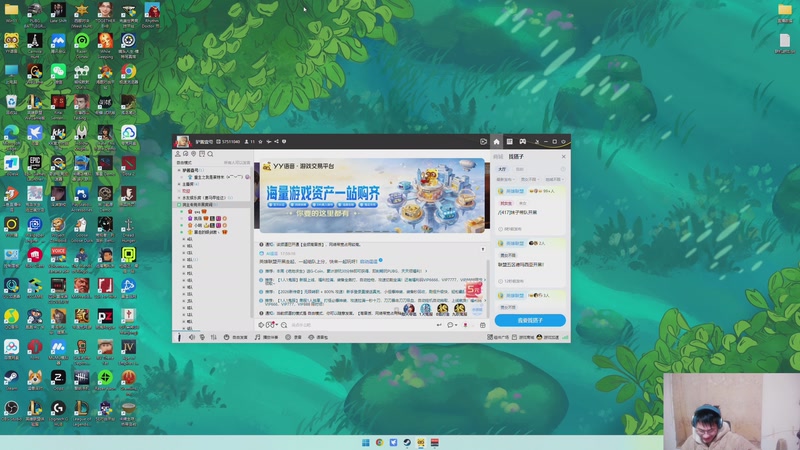The height and width of the screenshot is (450, 800).
Task: Open the 自由模式 channel mode dropdown
Action: pyautogui.click(x=185, y=163)
